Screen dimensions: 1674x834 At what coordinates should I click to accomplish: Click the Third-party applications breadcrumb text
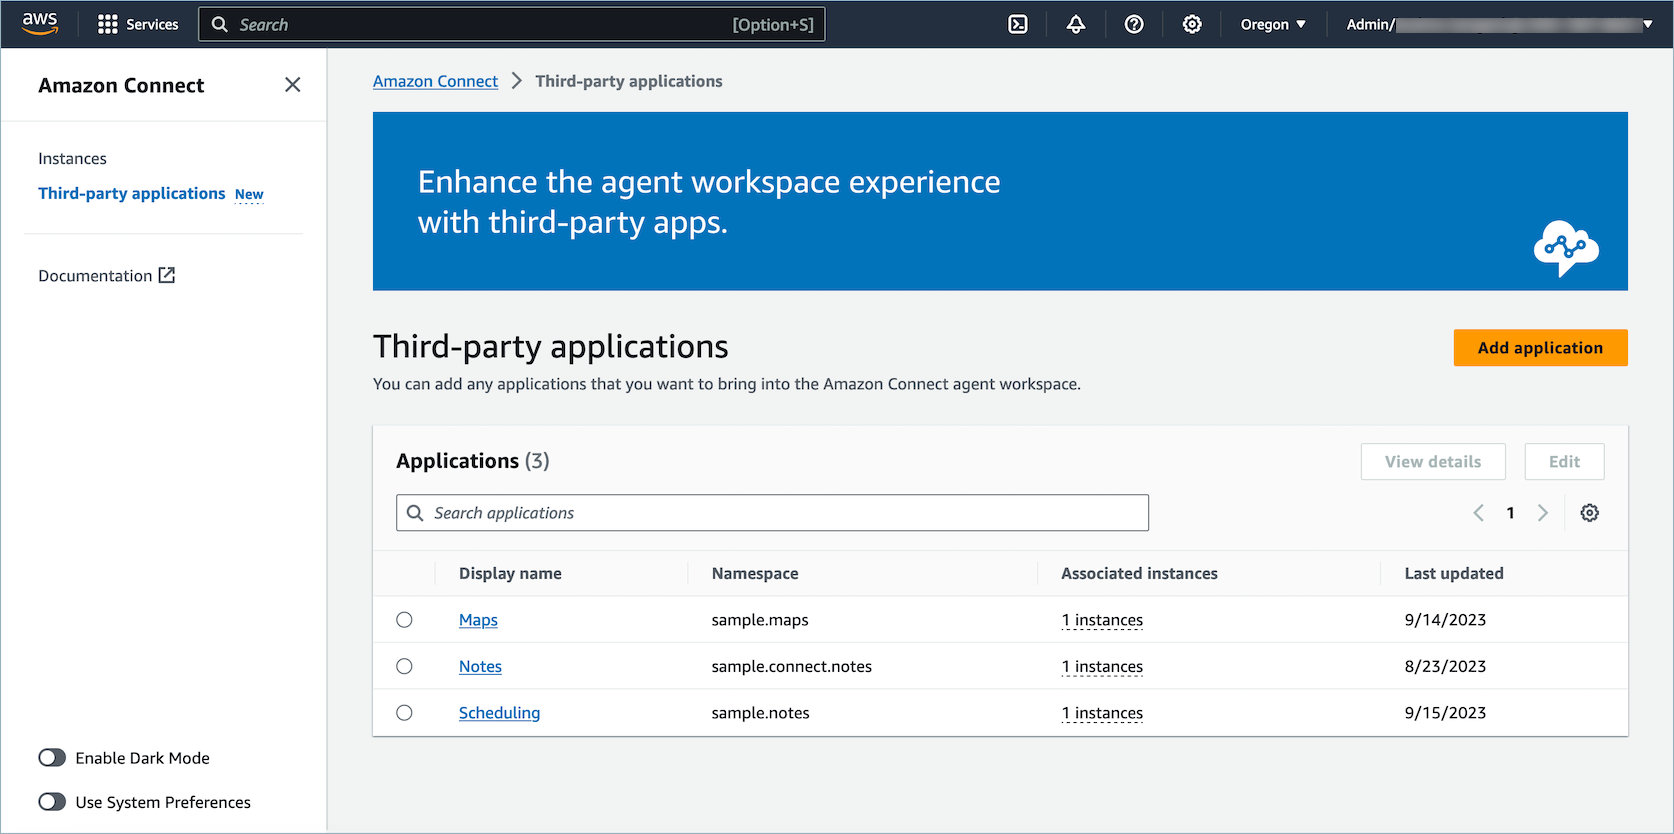[629, 81]
